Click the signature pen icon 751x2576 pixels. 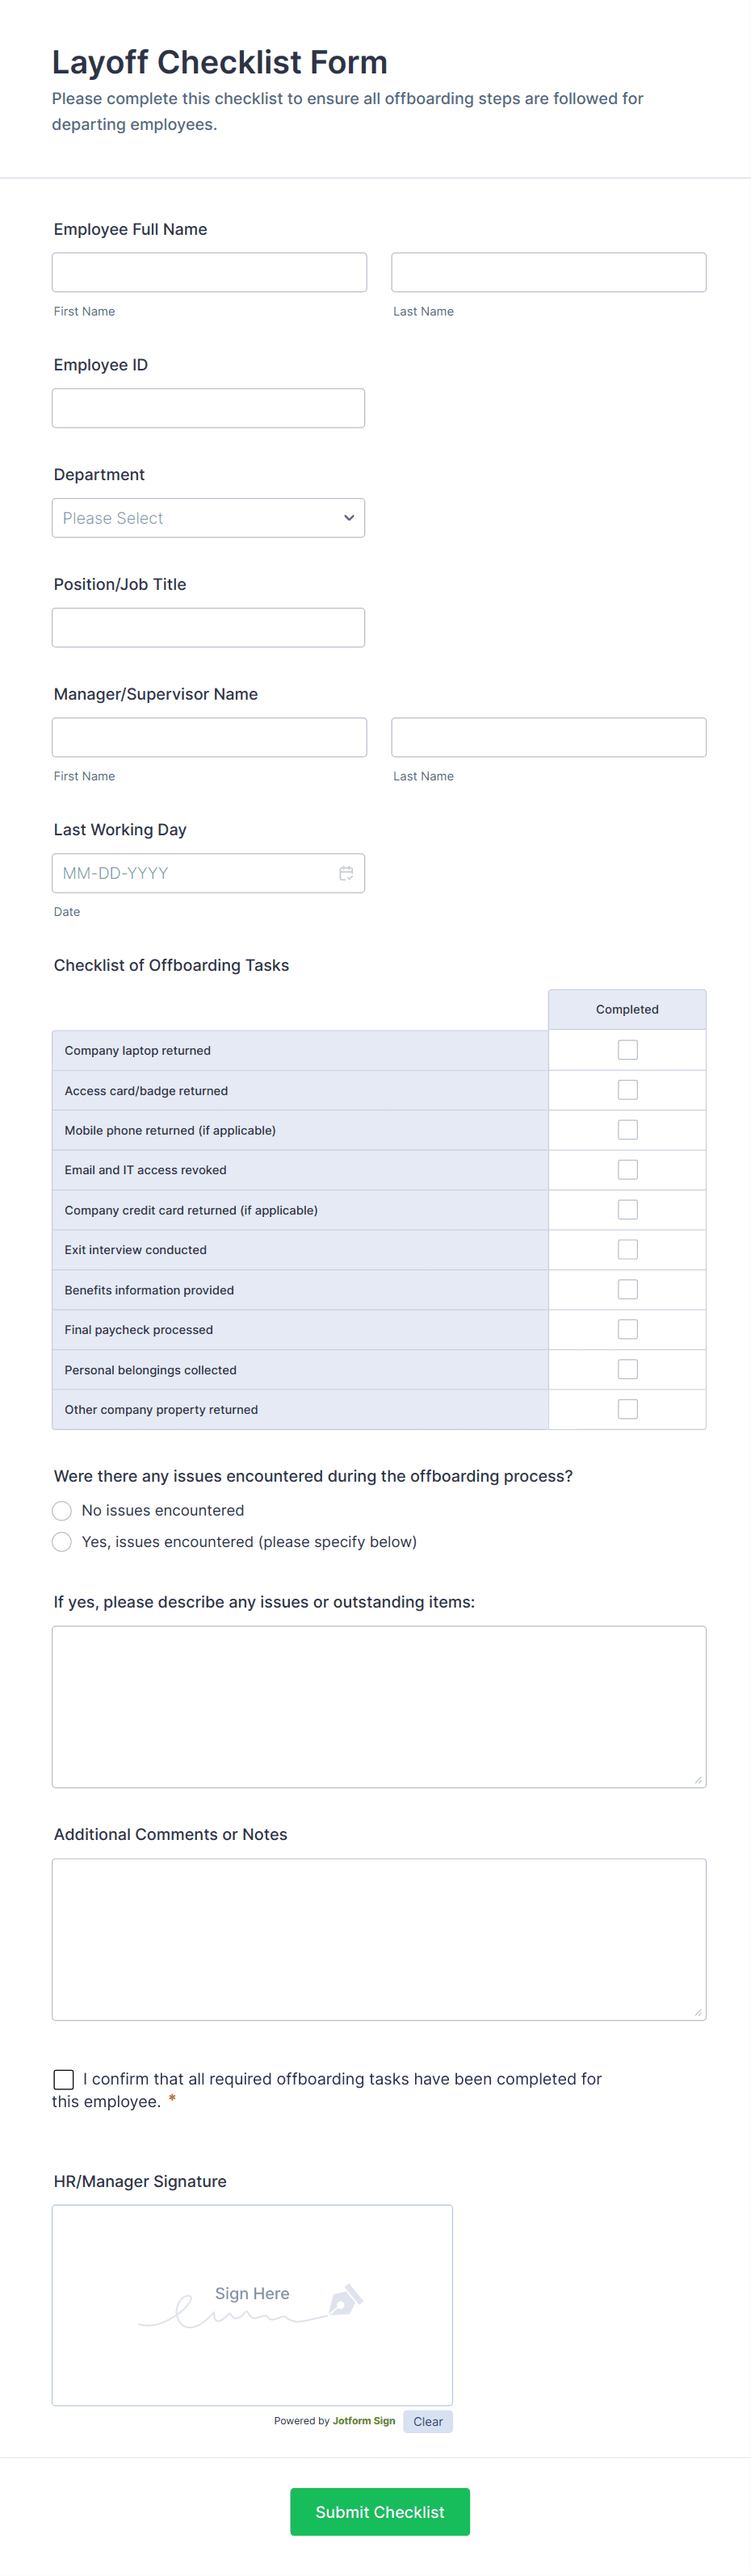pyautogui.click(x=345, y=2299)
